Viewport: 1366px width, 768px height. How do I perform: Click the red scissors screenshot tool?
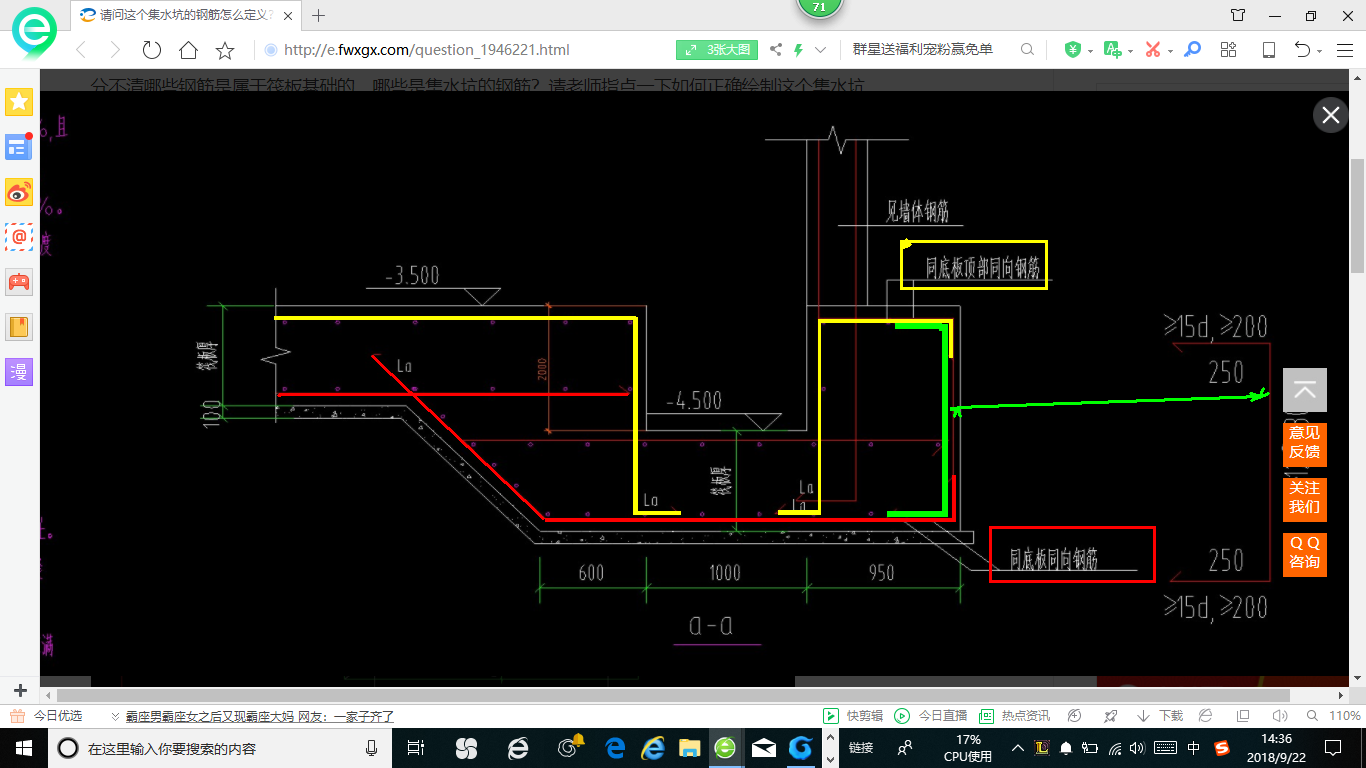1153,49
